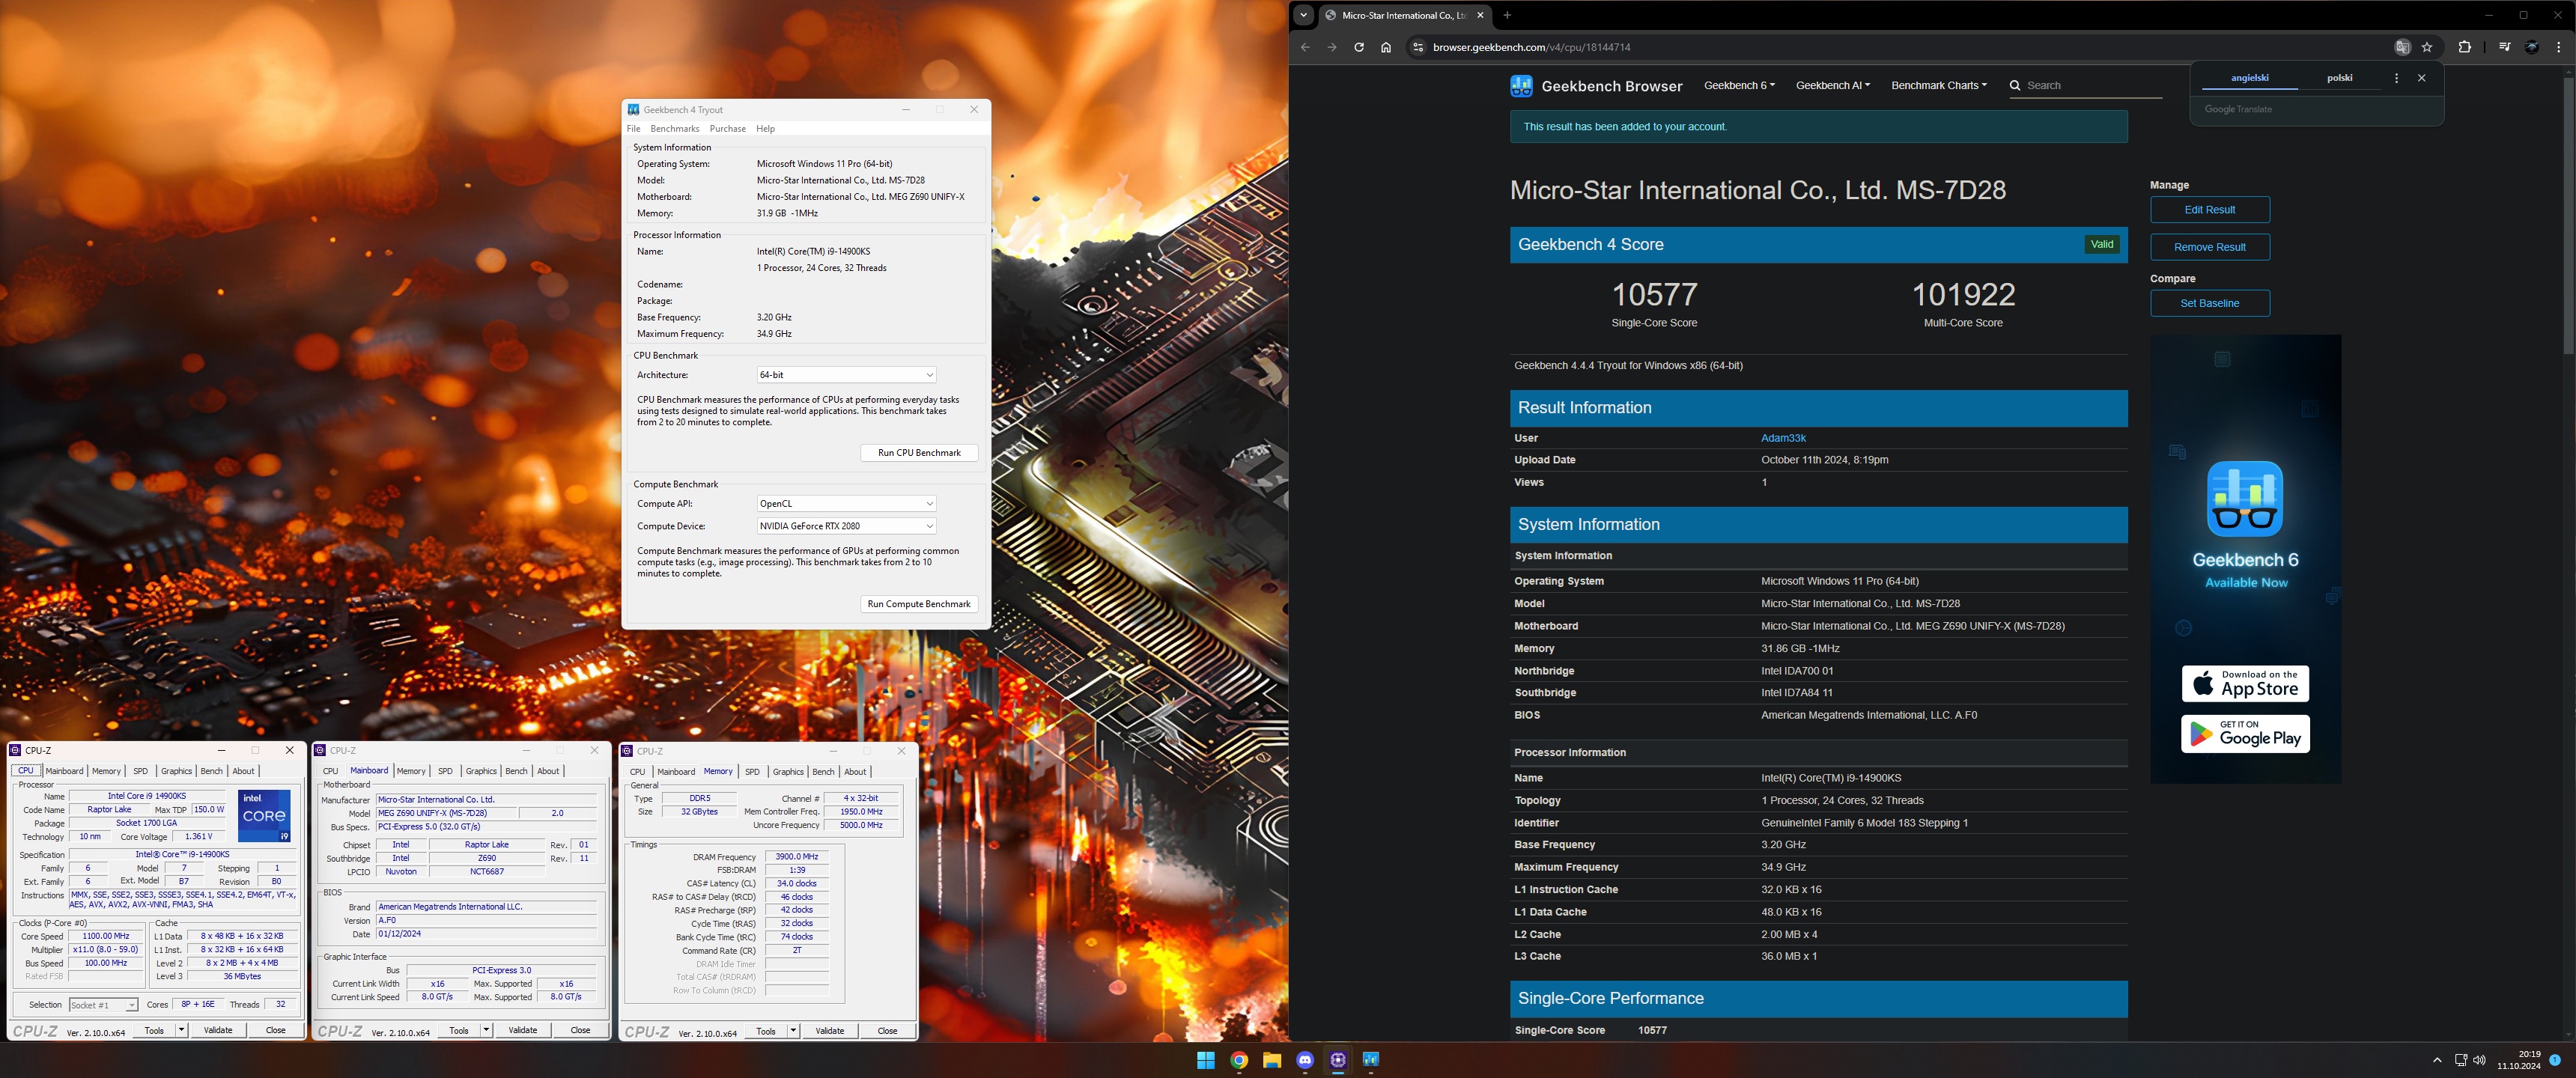Image resolution: width=2576 pixels, height=1078 pixels.
Task: Close the Micro-Star International browser tab
Action: (x=1481, y=15)
